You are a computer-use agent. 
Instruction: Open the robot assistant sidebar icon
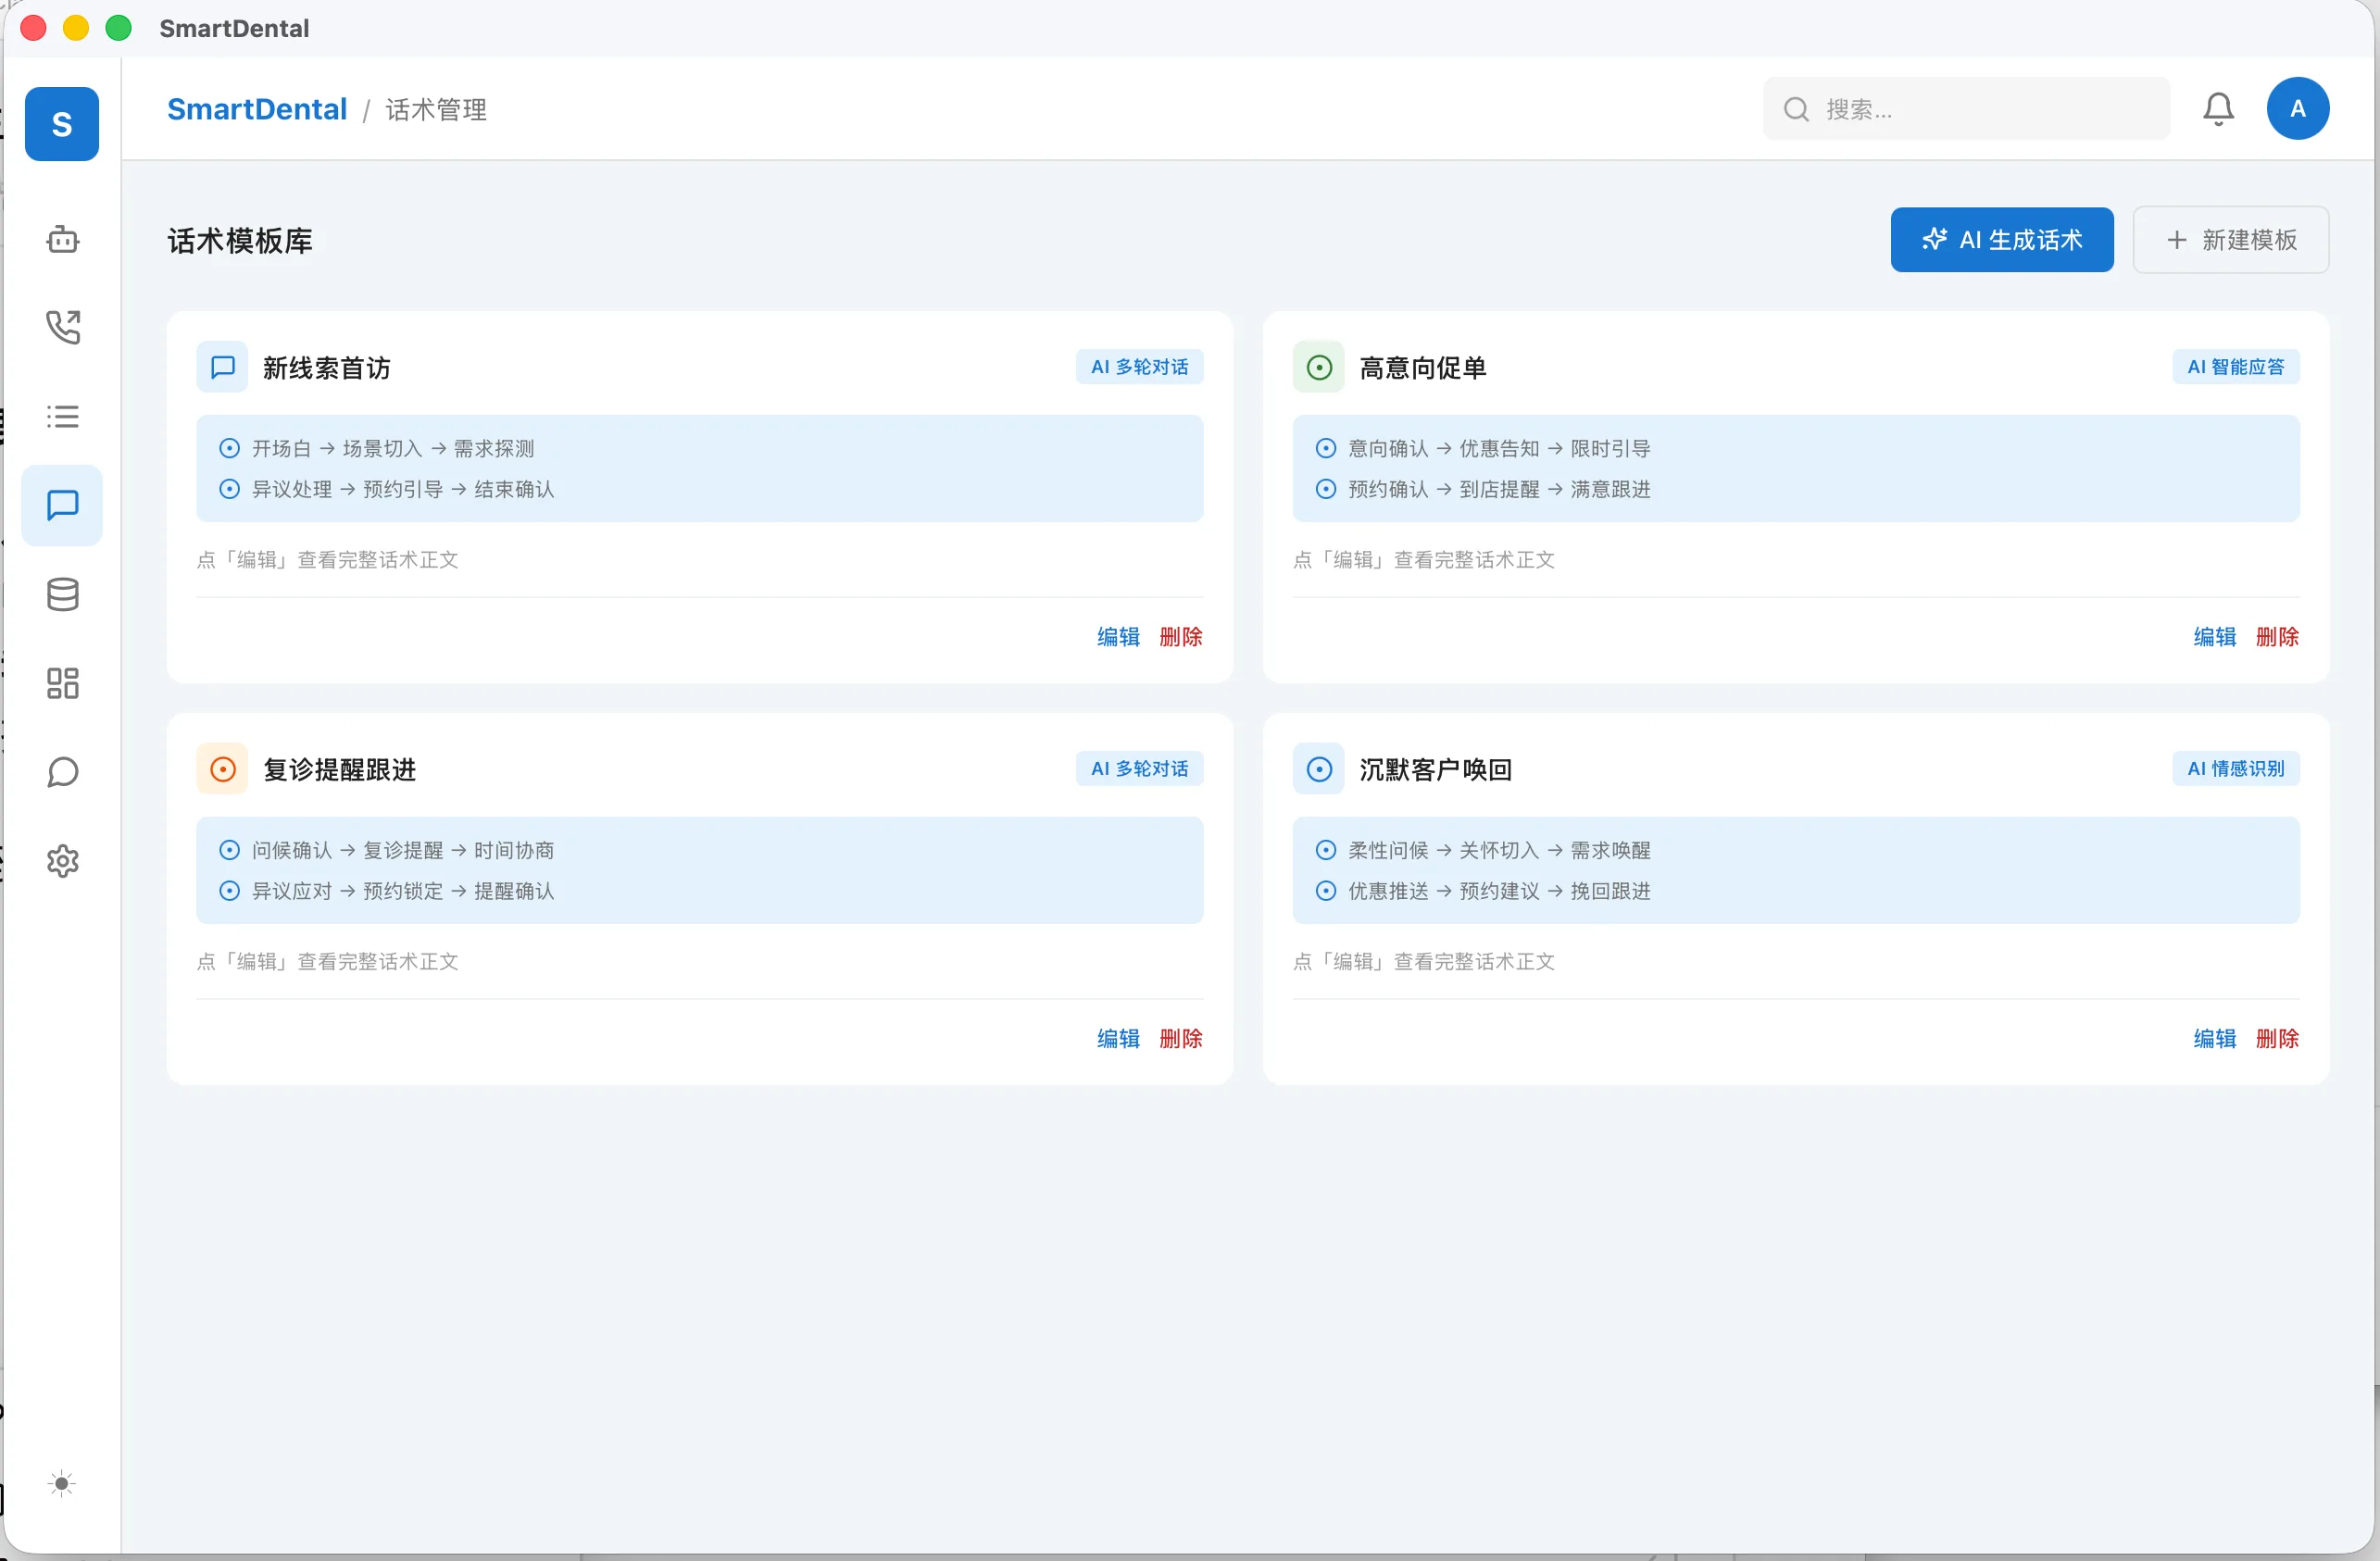tap(63, 239)
